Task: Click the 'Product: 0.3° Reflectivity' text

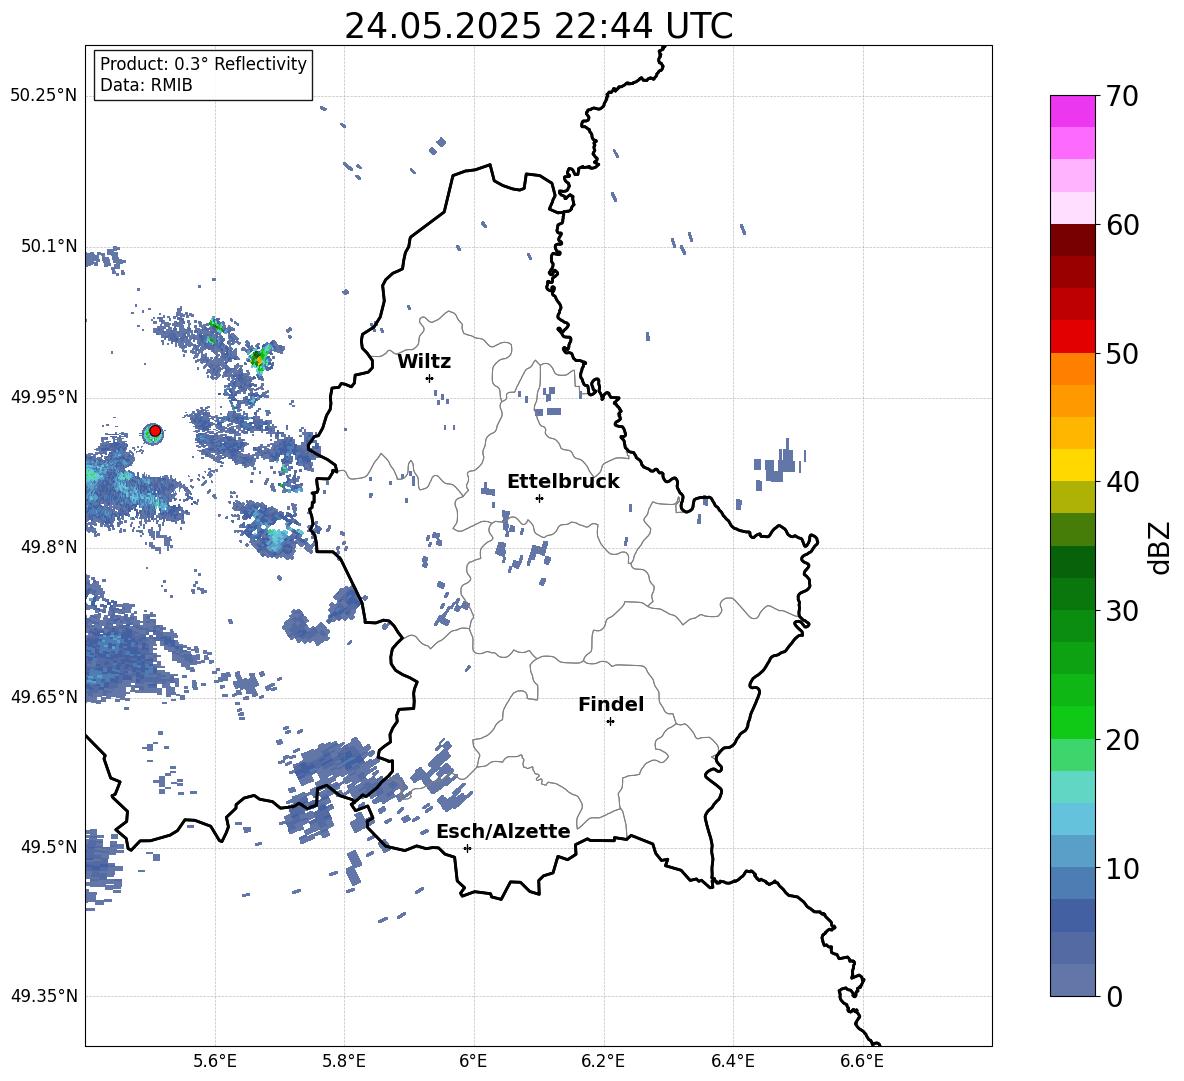Action: click(203, 64)
